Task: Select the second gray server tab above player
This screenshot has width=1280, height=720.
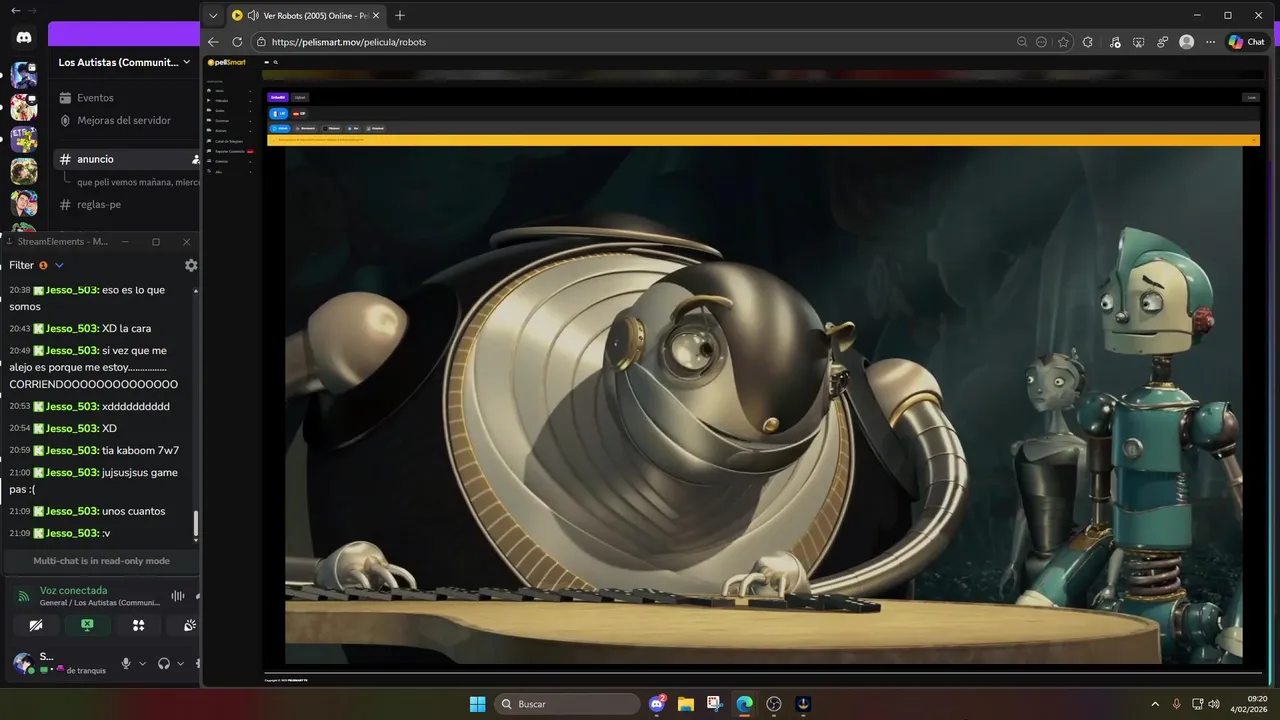Action: [x=300, y=97]
